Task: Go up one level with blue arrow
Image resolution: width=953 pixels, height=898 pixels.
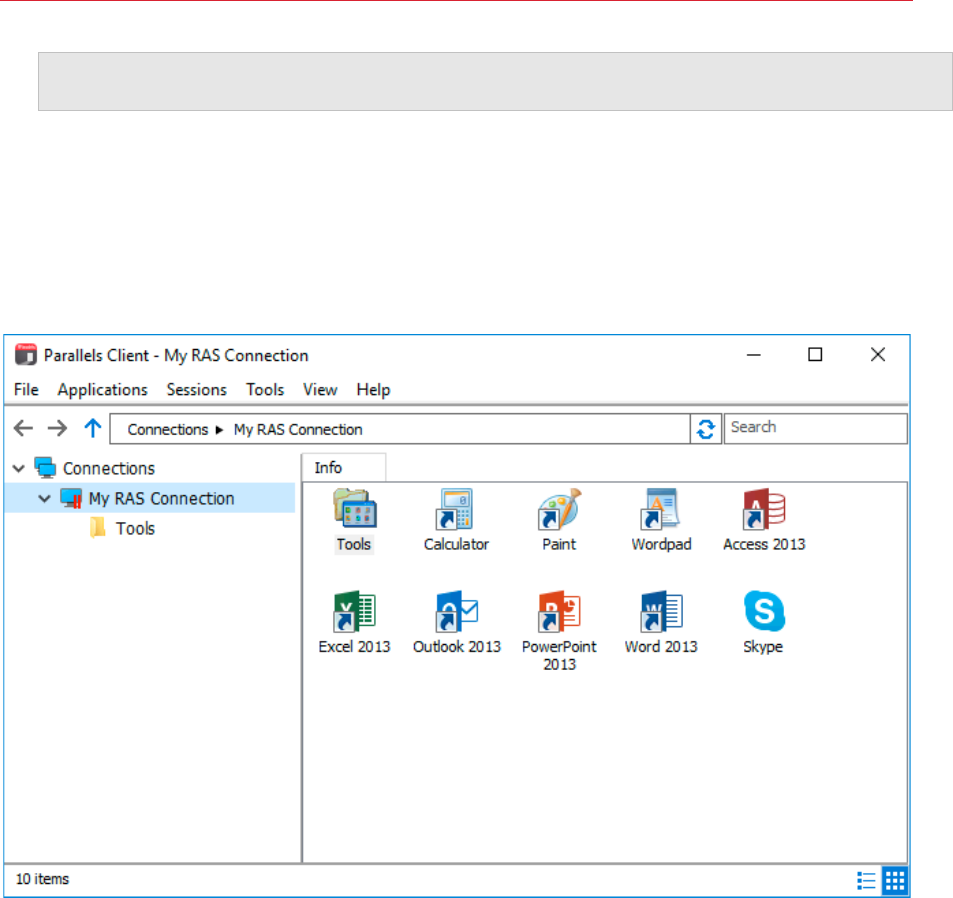Action: pos(92,428)
